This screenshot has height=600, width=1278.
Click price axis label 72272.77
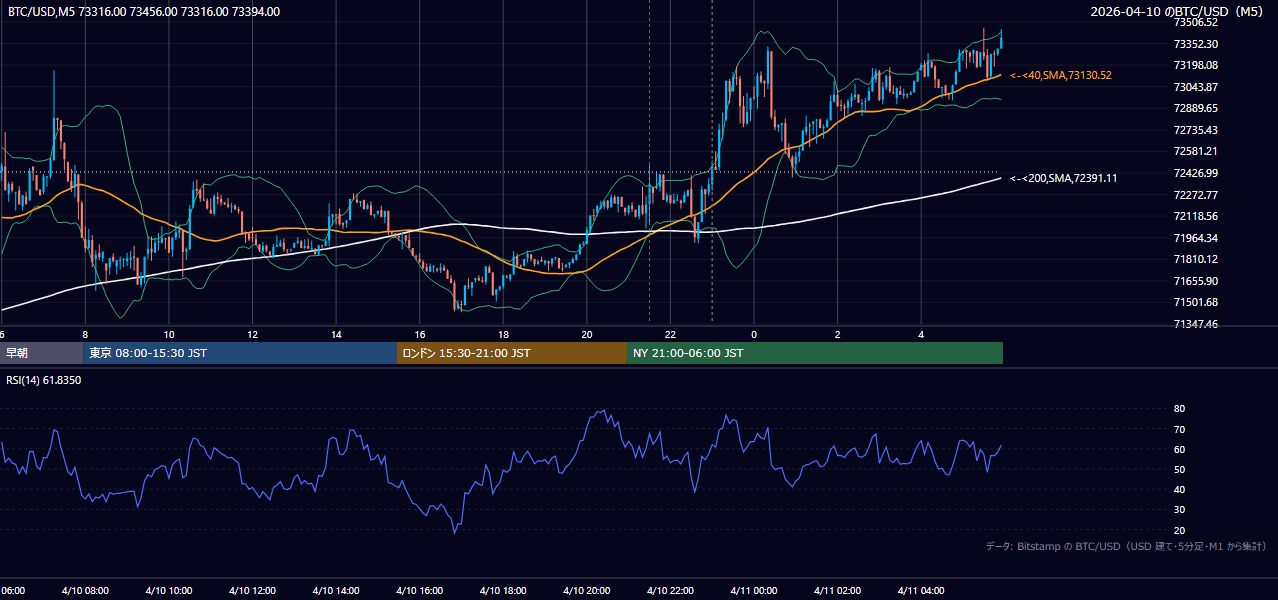[1195, 195]
